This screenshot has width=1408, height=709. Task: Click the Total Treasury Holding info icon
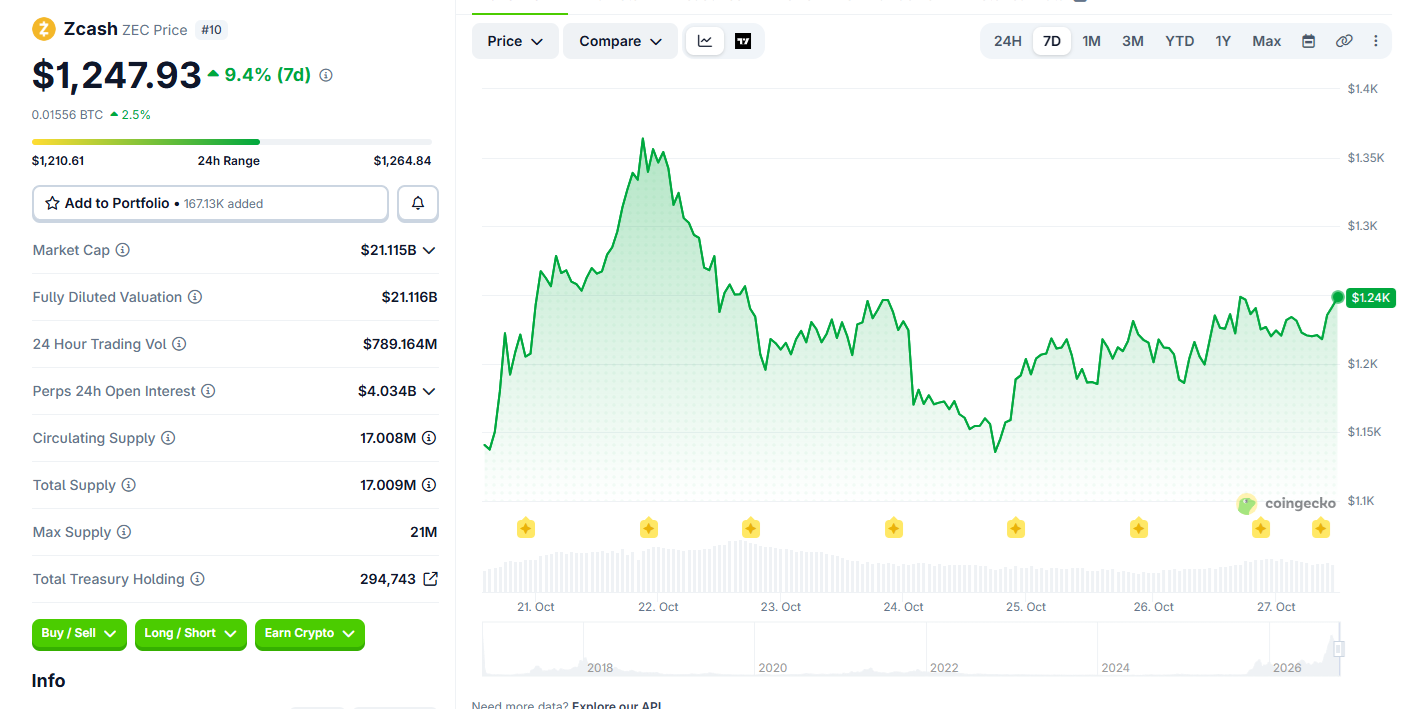point(198,579)
